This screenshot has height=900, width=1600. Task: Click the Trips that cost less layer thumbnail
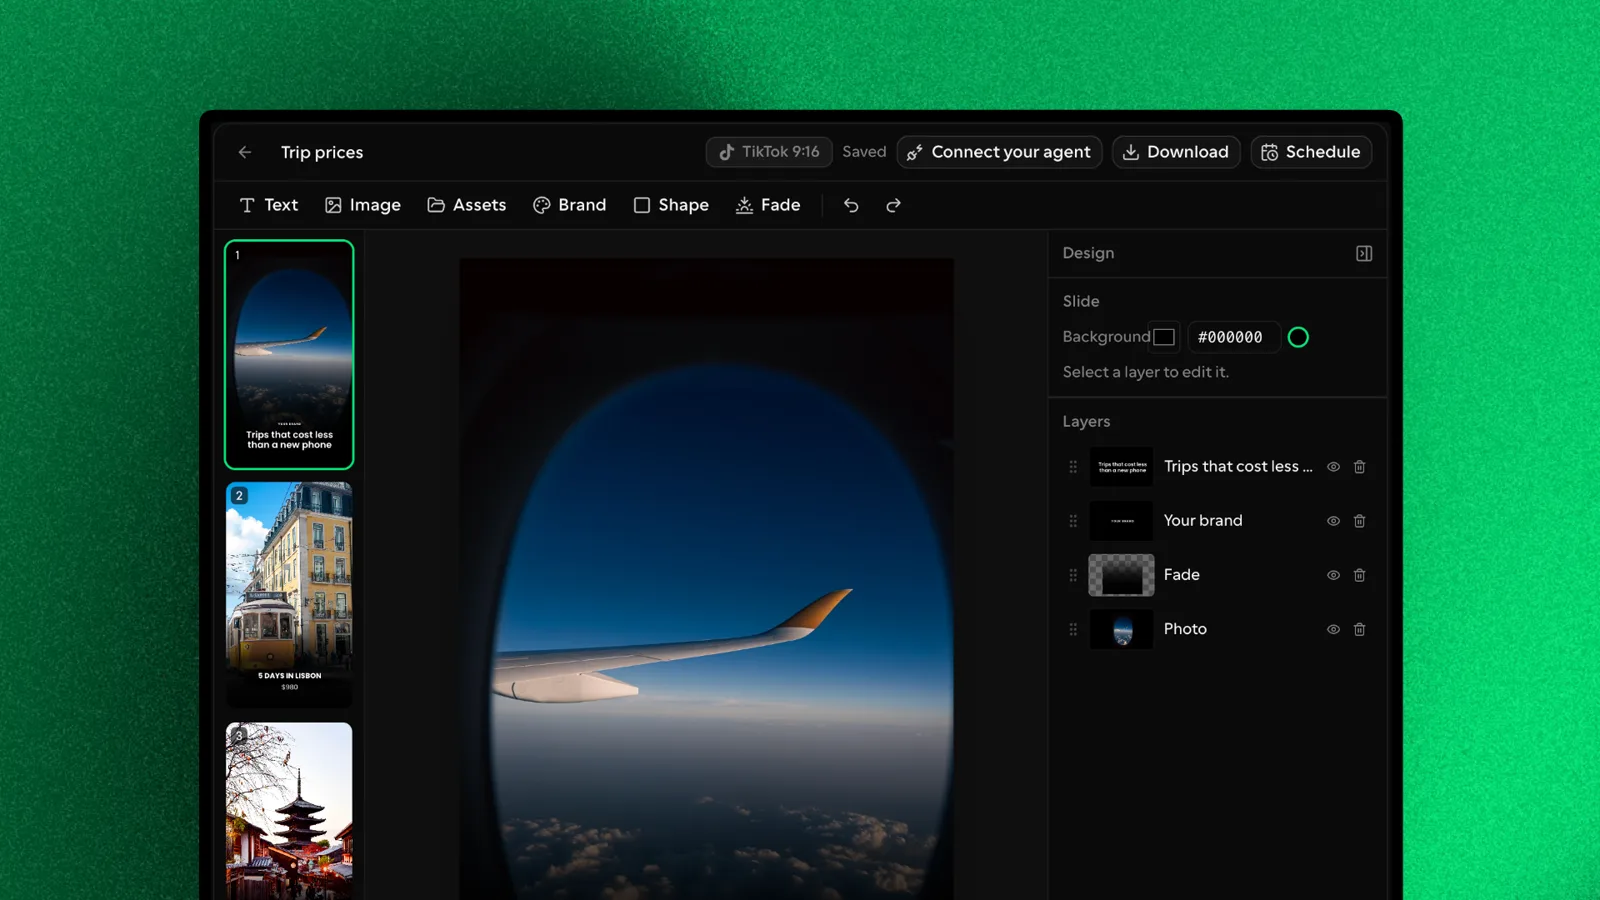(1121, 467)
